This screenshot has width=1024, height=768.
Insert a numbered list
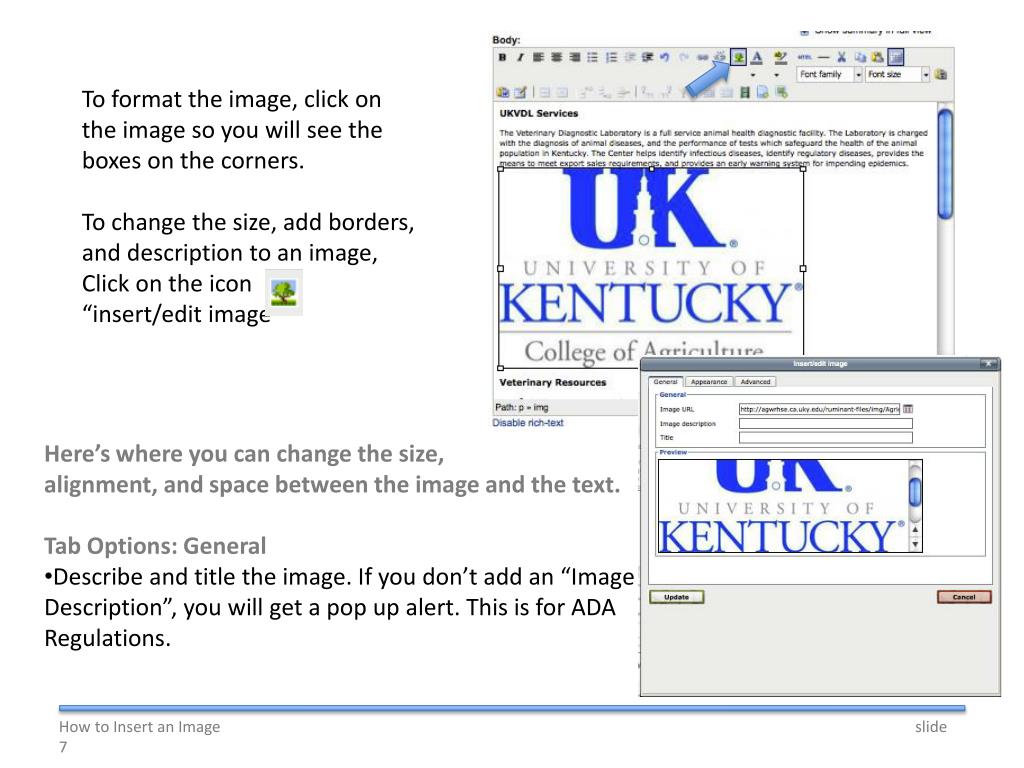pos(611,57)
